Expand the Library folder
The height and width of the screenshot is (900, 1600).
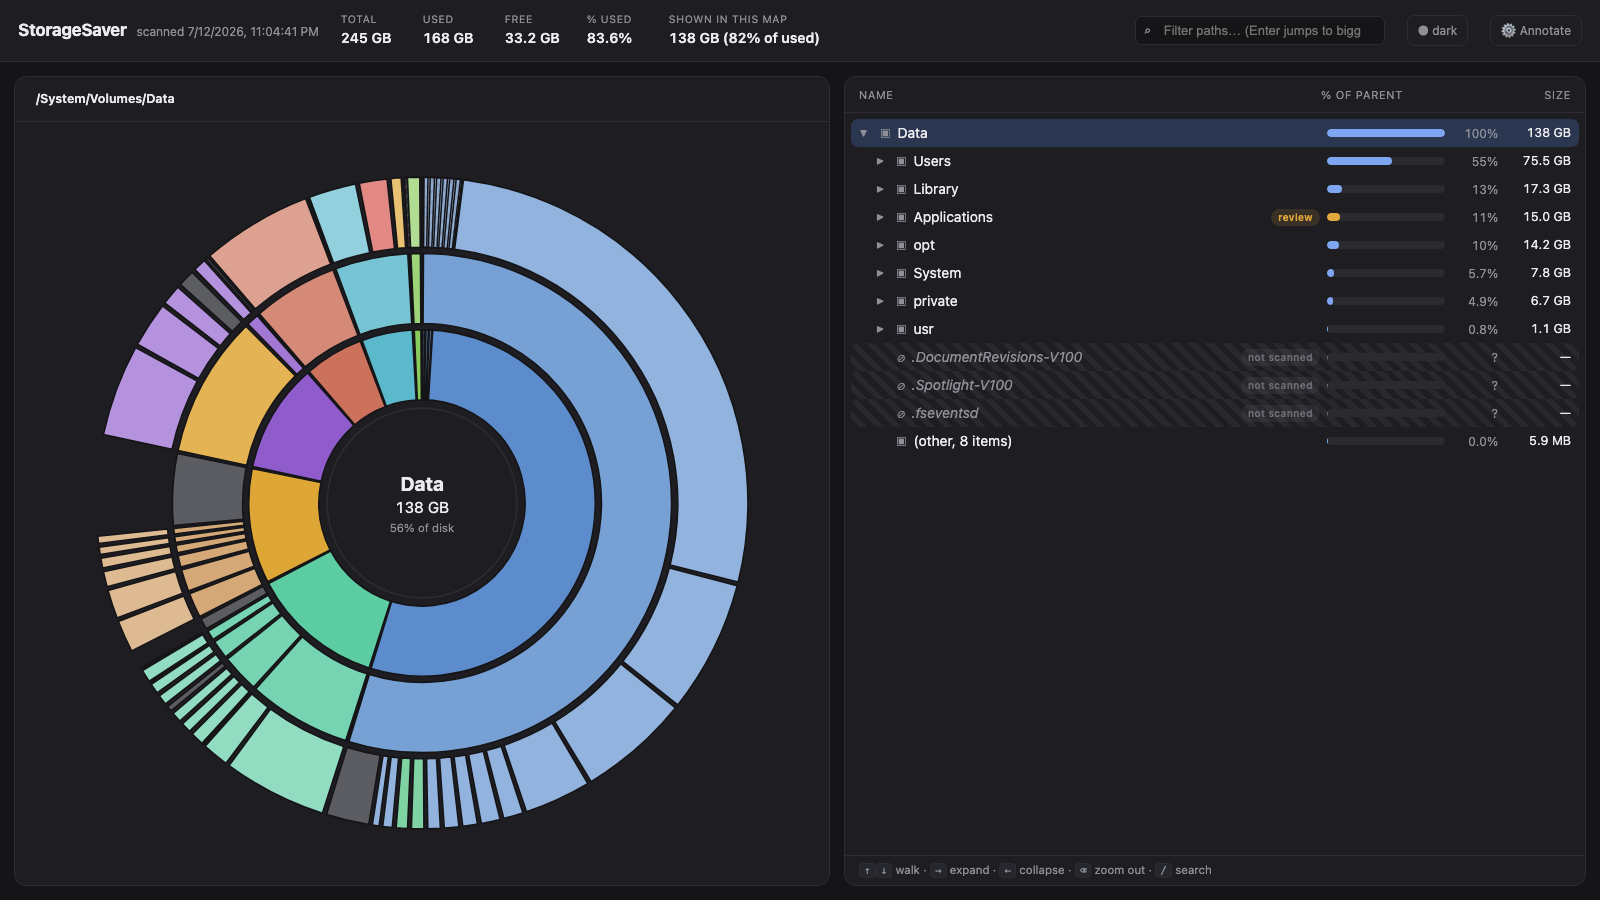(880, 189)
